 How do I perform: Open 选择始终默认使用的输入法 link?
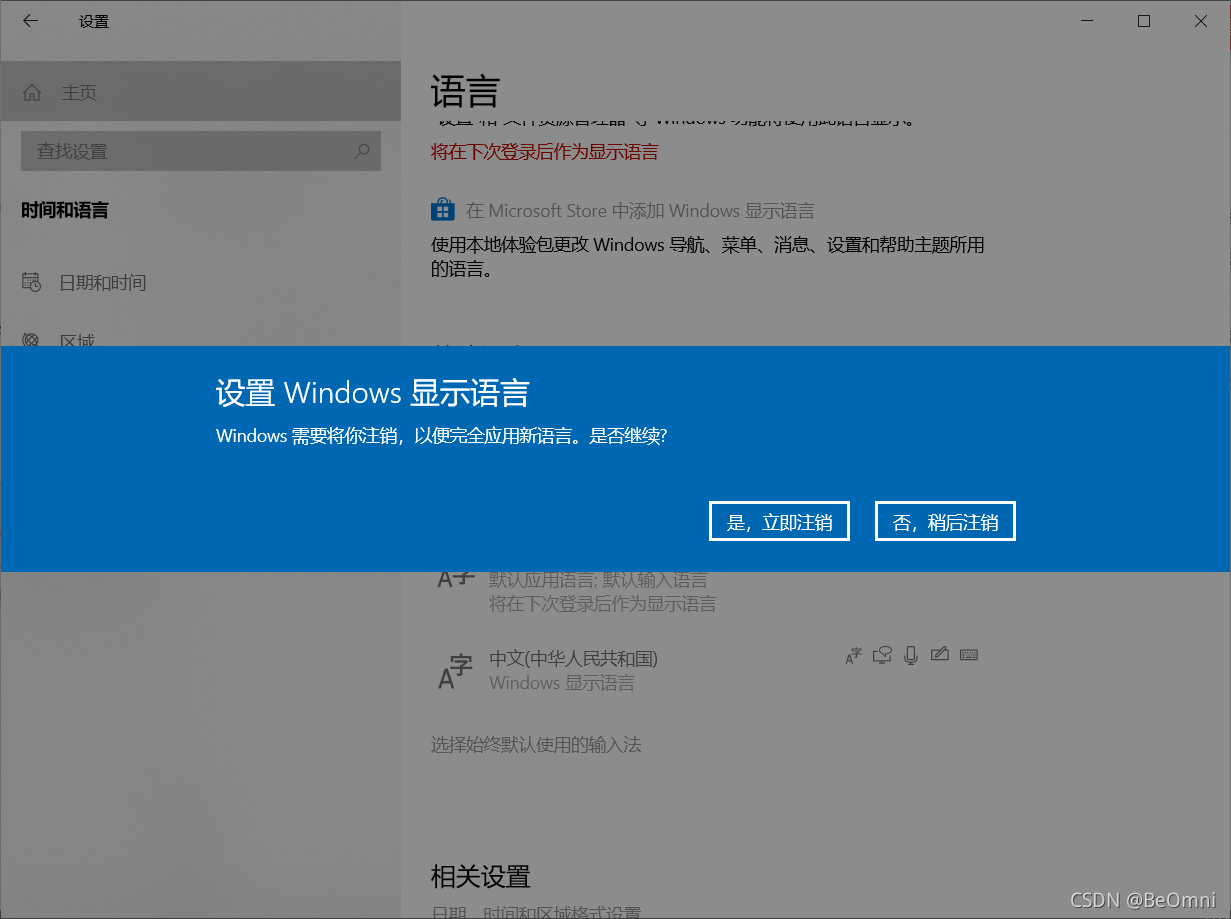536,744
